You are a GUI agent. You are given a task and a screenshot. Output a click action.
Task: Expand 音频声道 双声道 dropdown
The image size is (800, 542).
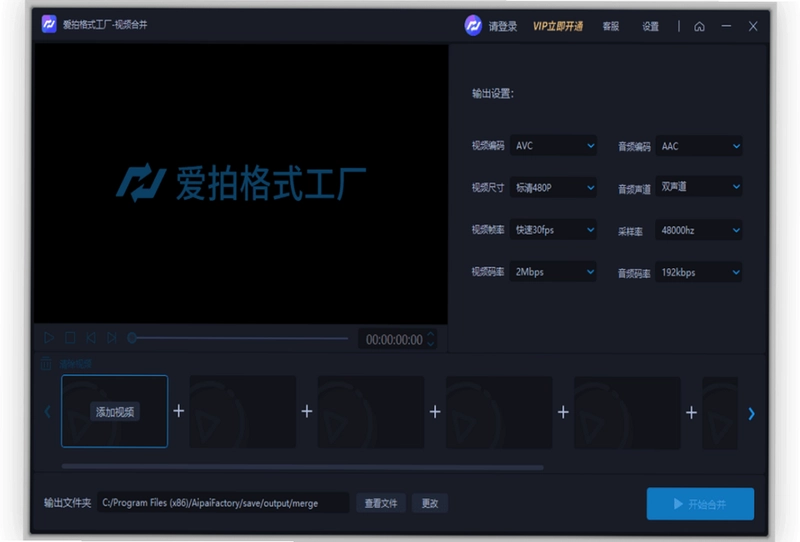pos(698,187)
